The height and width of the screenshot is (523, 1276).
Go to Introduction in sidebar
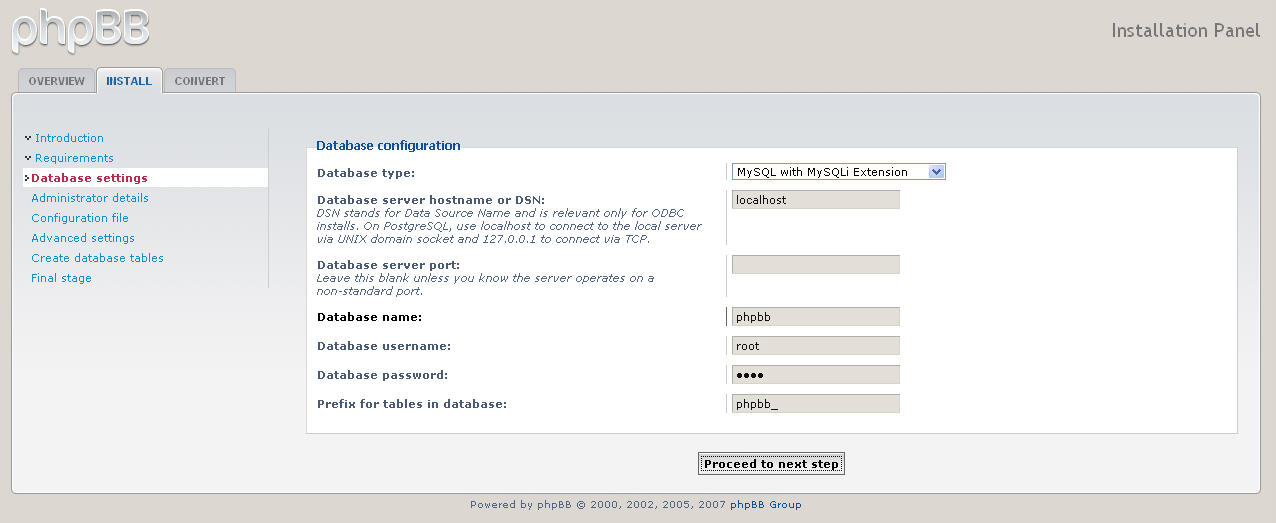coord(69,138)
